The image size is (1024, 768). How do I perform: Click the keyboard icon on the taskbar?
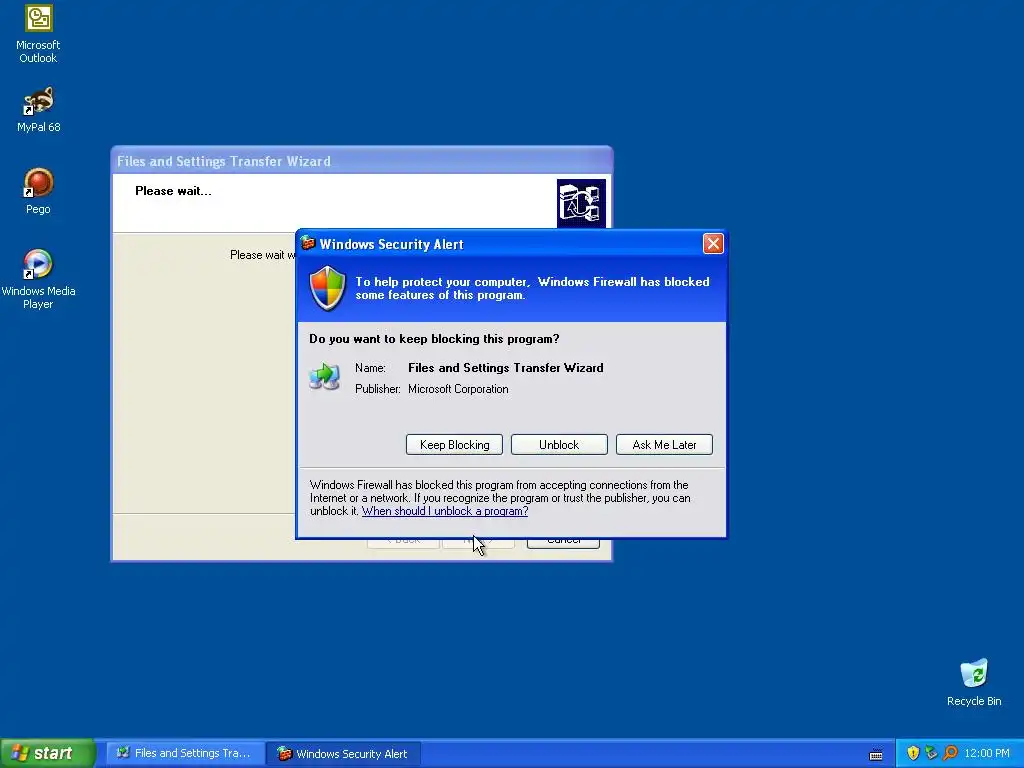(x=876, y=755)
